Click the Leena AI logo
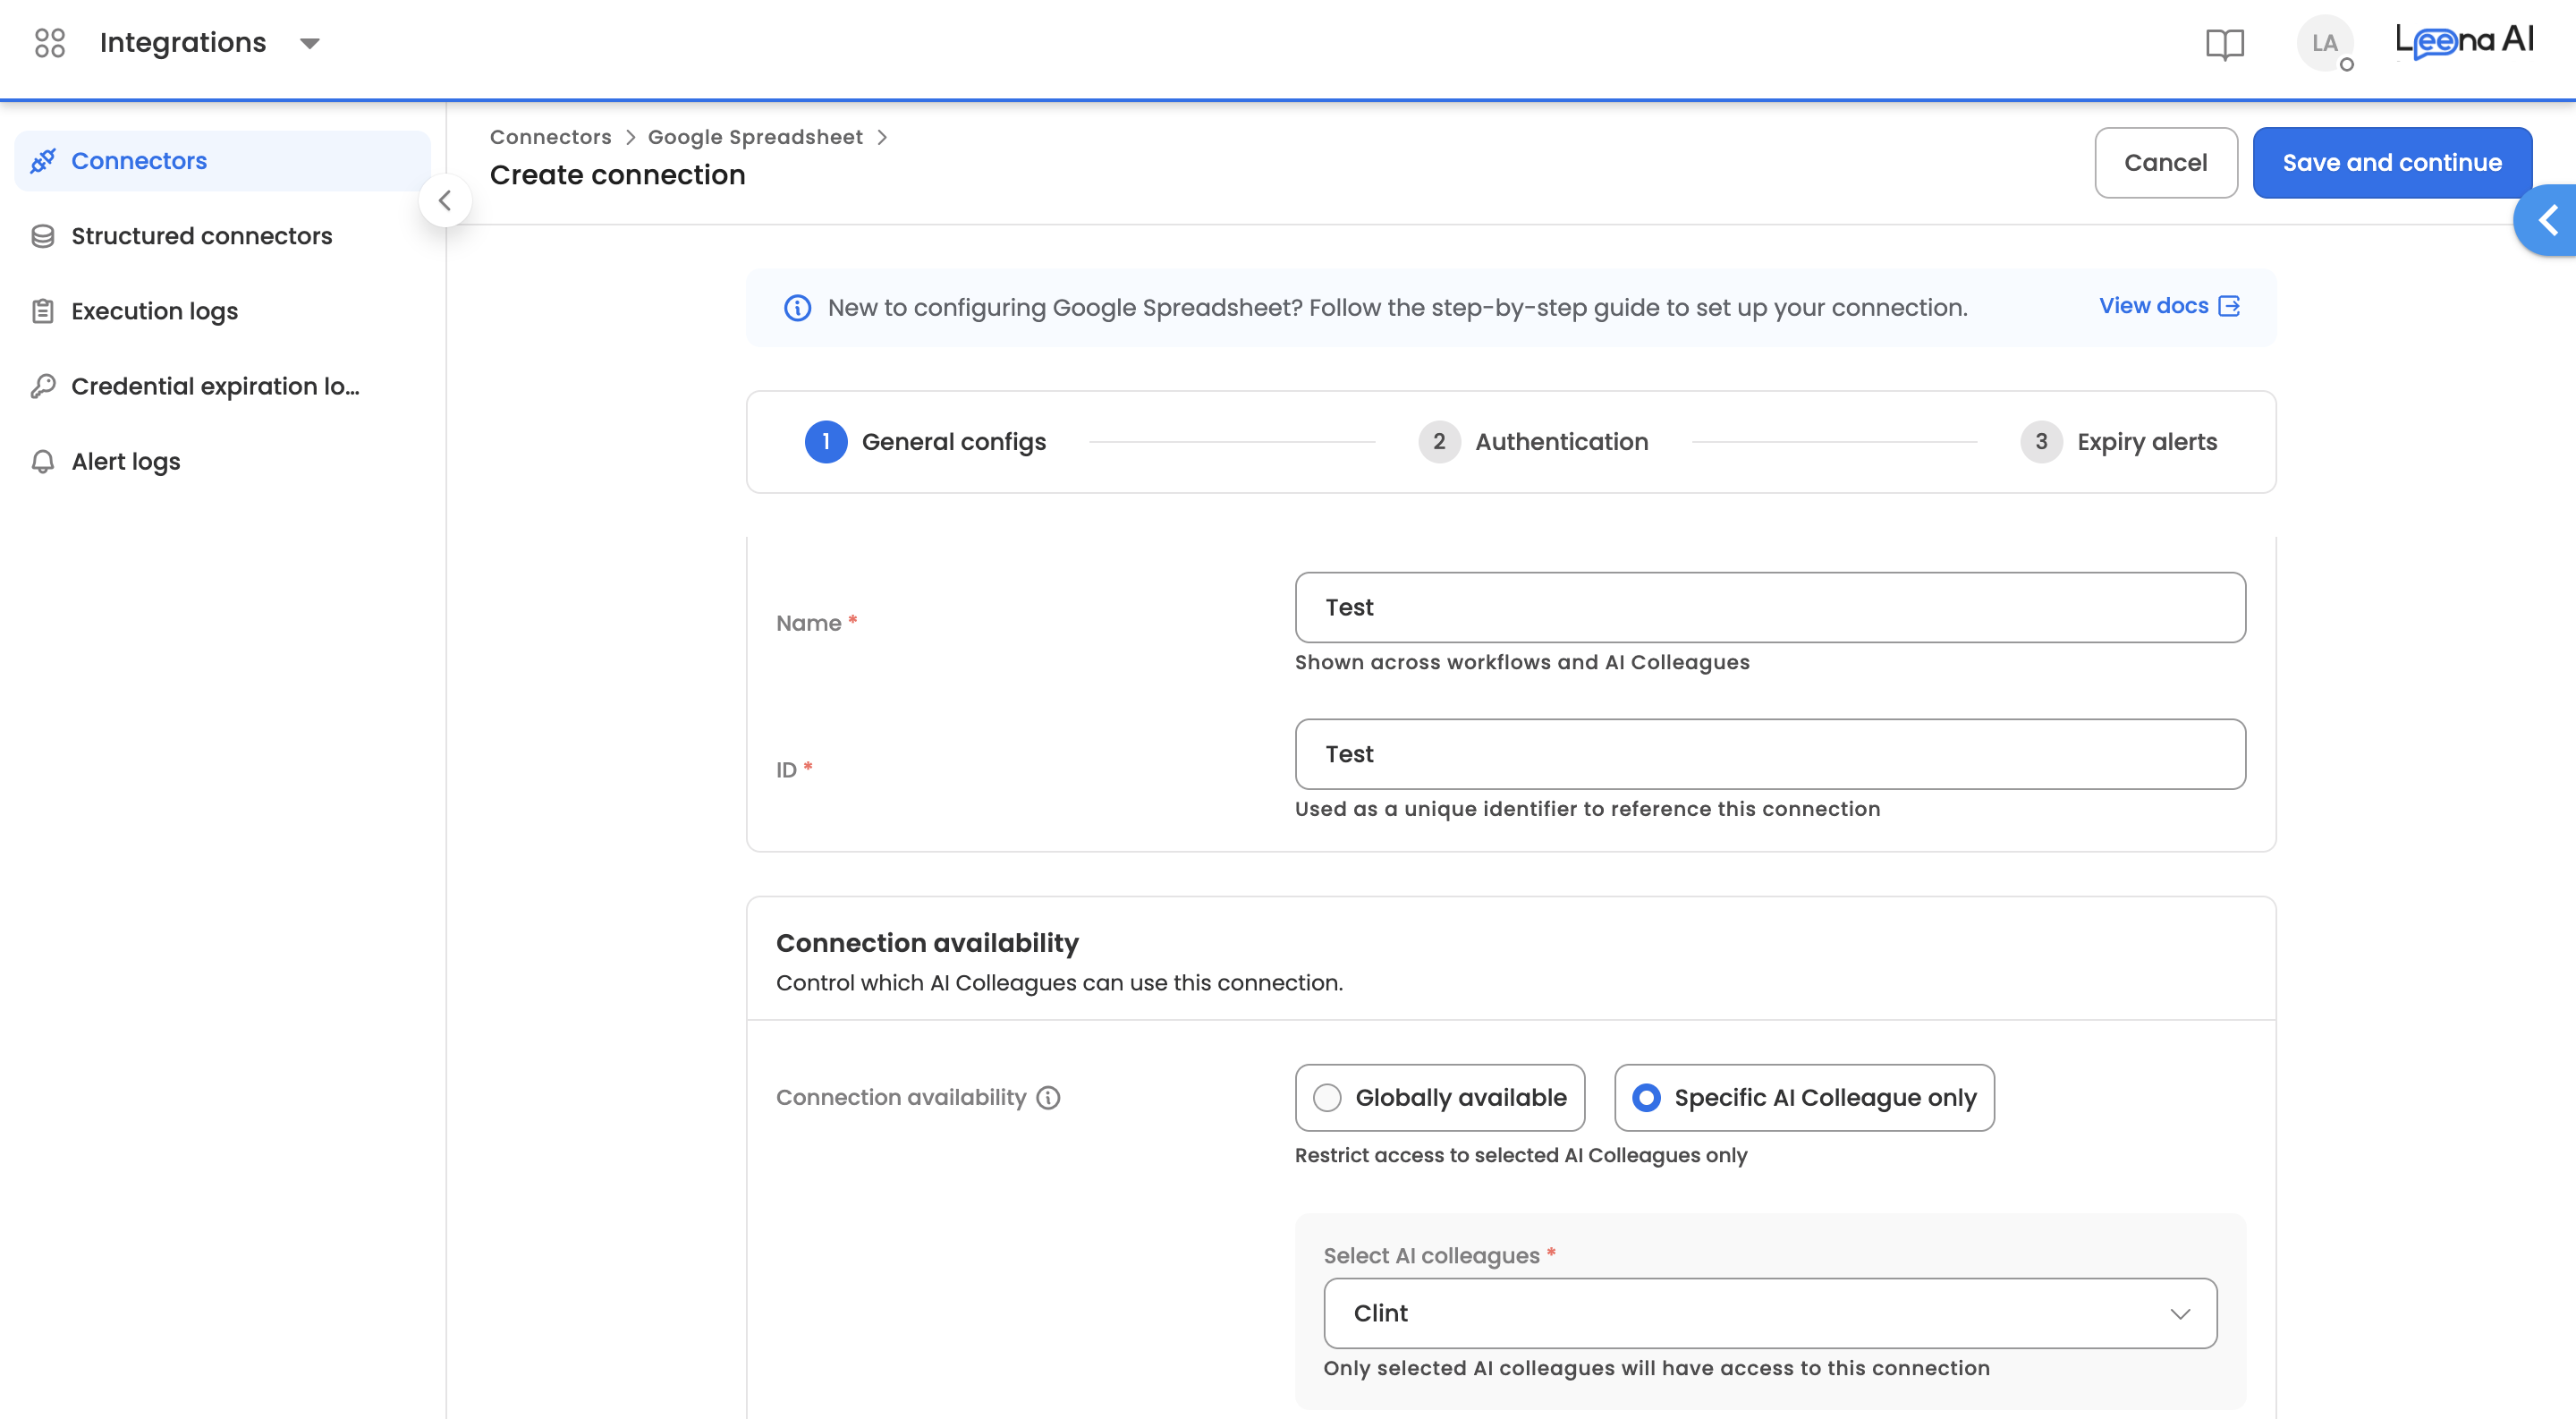2576x1419 pixels. click(x=2464, y=41)
